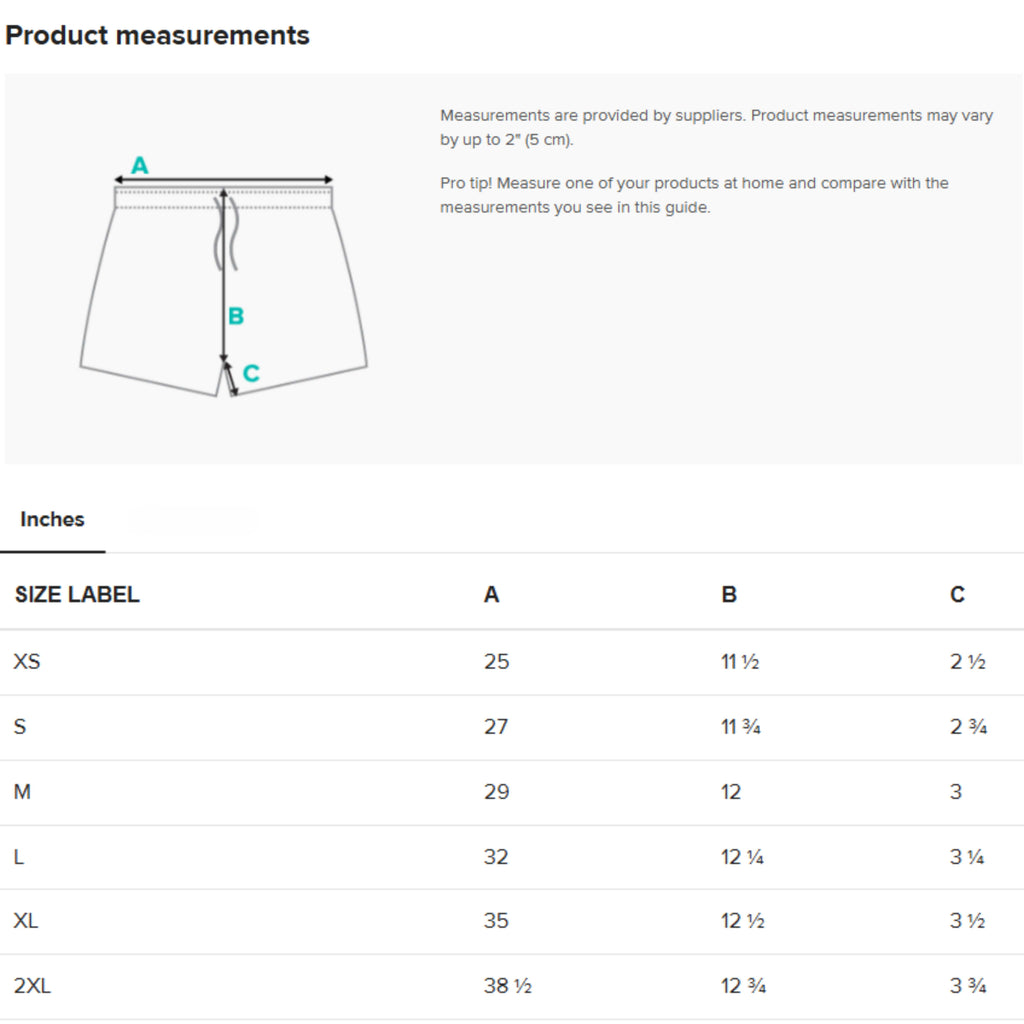
Task: Click the value 29 for size M
Action: (497, 791)
